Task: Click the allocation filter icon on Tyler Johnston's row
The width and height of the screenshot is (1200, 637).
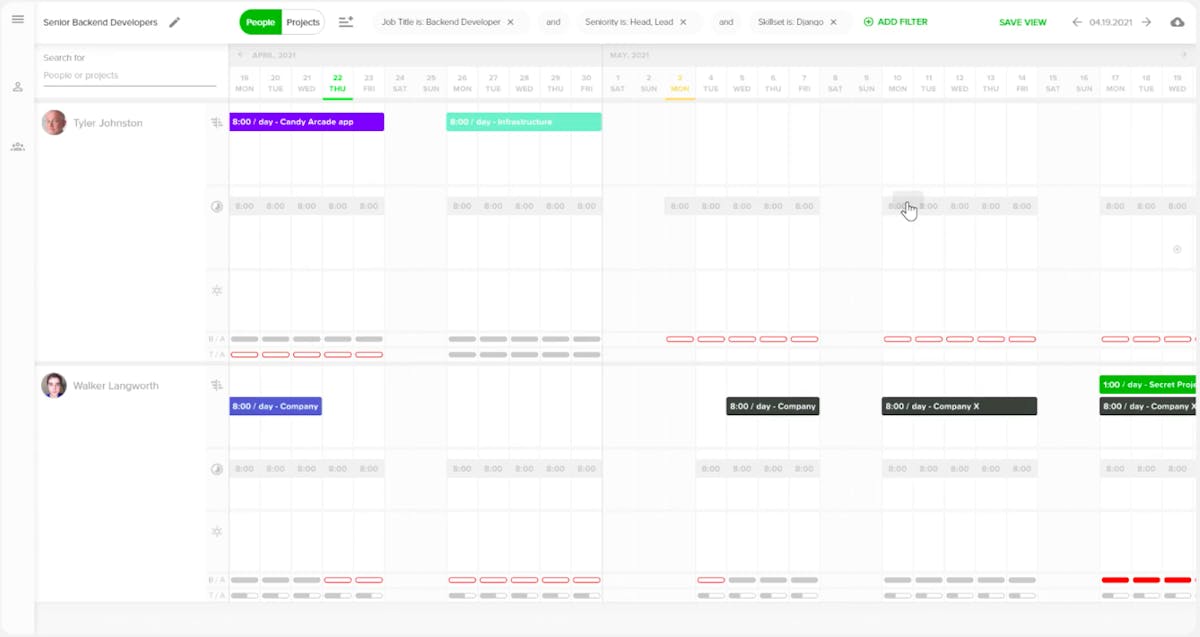Action: pos(216,122)
